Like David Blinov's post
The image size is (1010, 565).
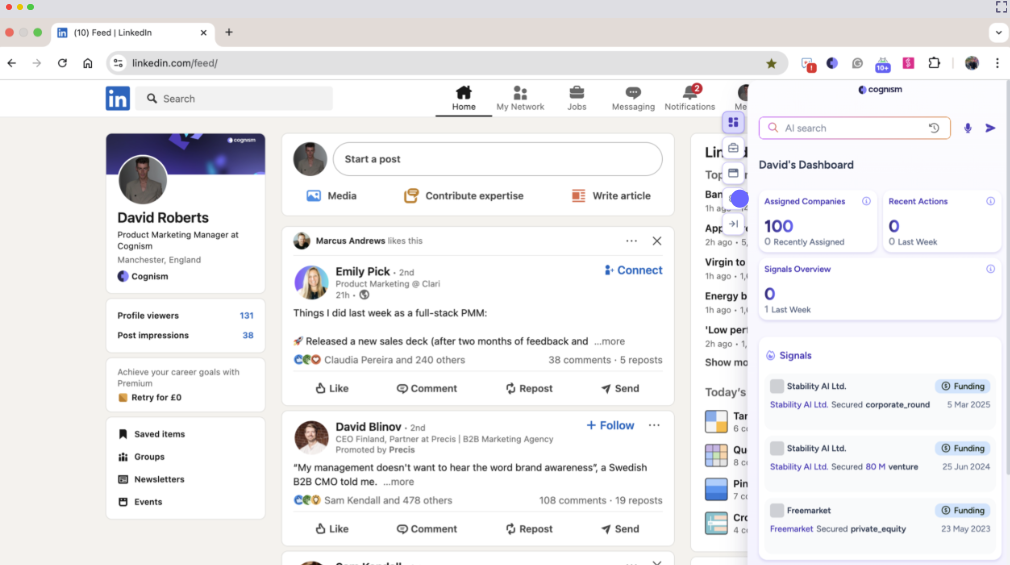[332, 529]
